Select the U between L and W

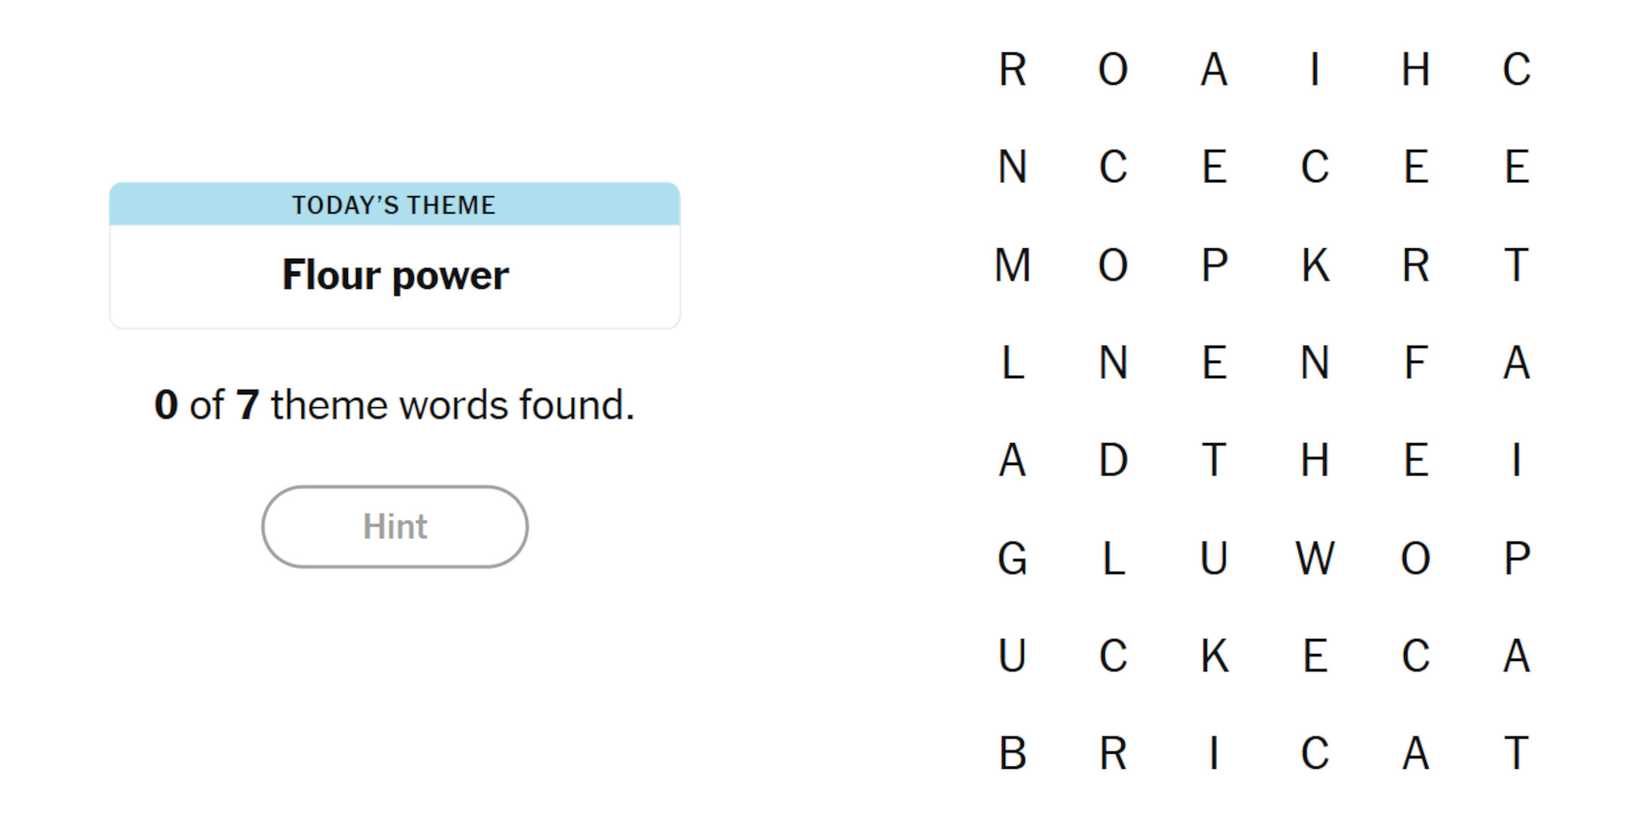(1214, 559)
